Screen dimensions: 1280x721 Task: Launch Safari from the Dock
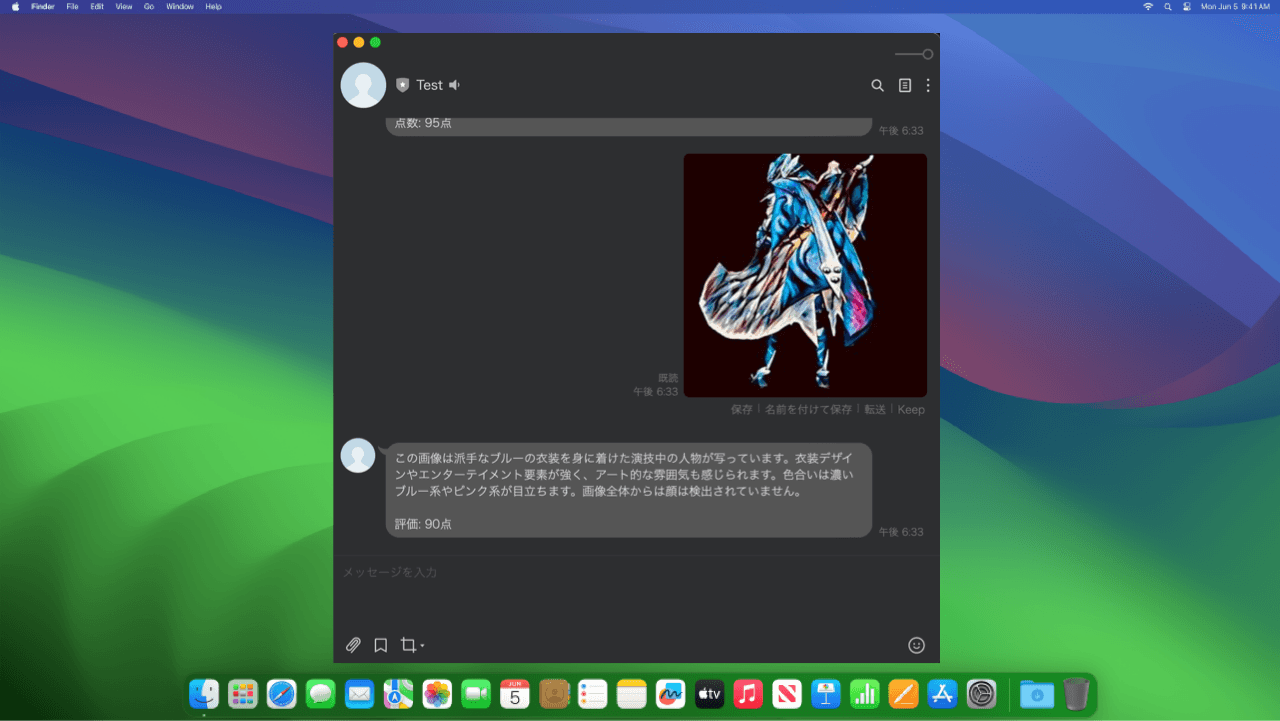click(282, 693)
